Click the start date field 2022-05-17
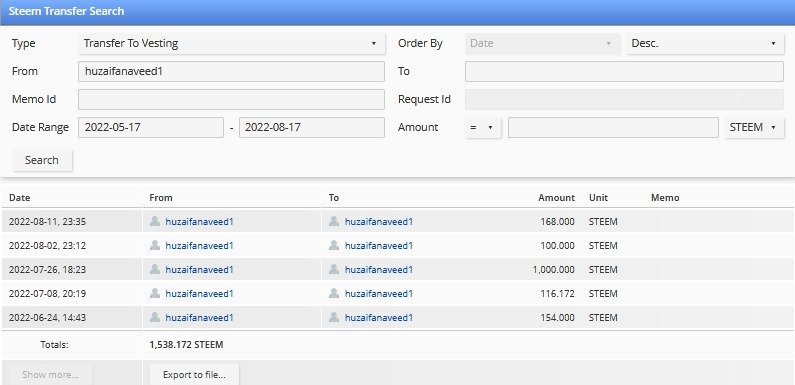This screenshot has height=385, width=795. pyautogui.click(x=151, y=127)
